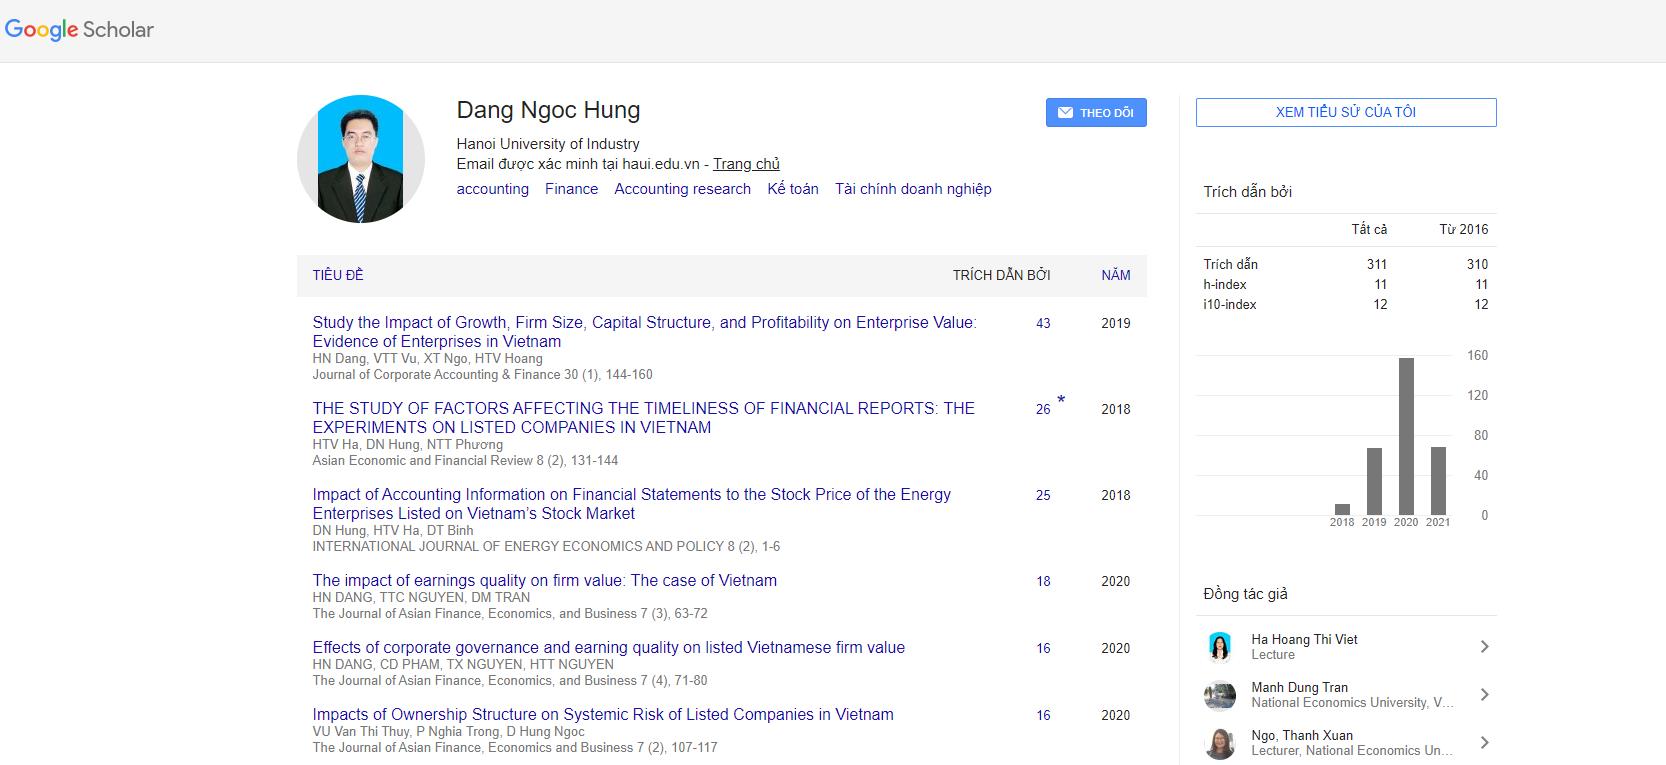Click the Theo dõi follow button
The width and height of the screenshot is (1666, 765).
click(x=1096, y=113)
